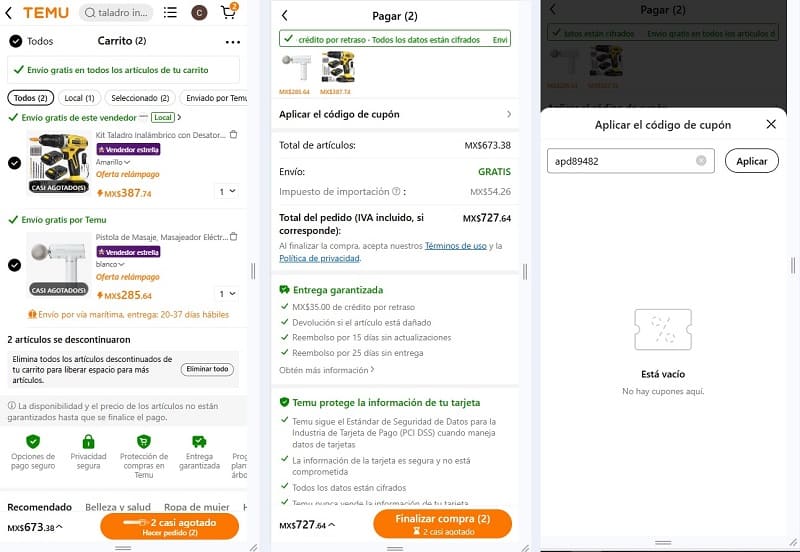Click the user profile avatar icon
Viewport: 800px width, 552px height.
pyautogui.click(x=199, y=12)
